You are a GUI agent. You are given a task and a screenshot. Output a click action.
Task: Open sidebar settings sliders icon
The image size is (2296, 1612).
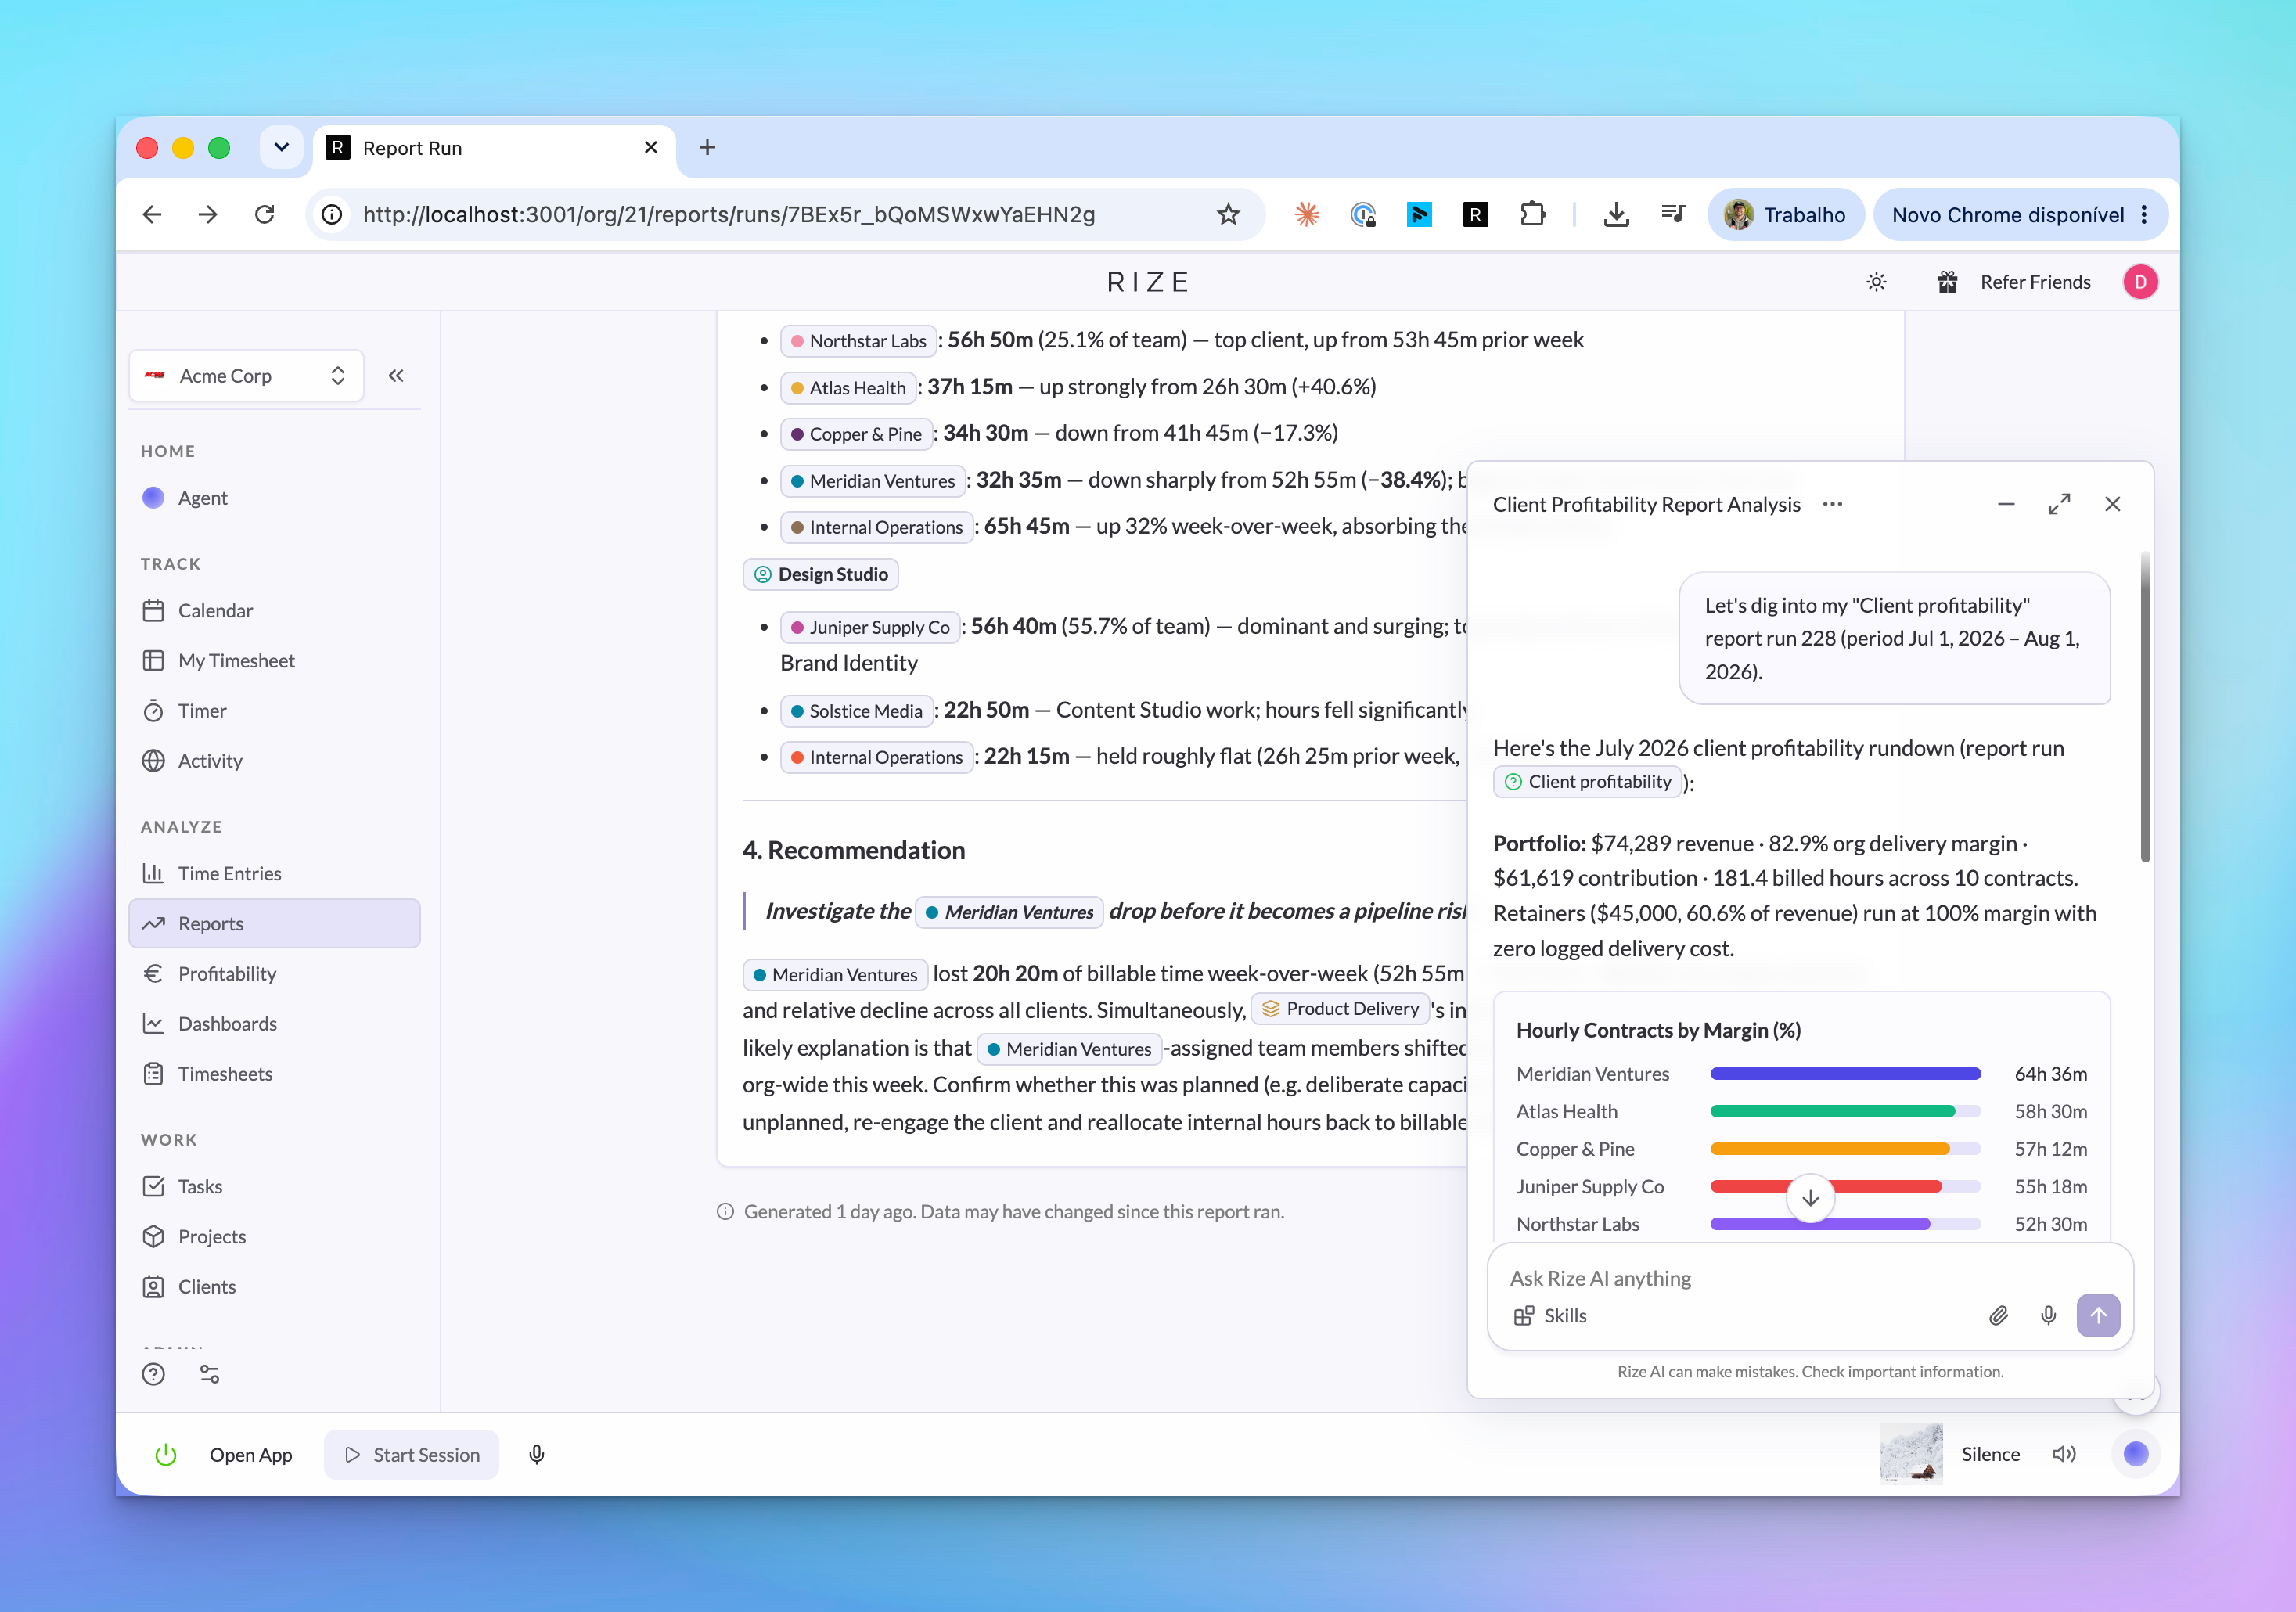[x=209, y=1375]
